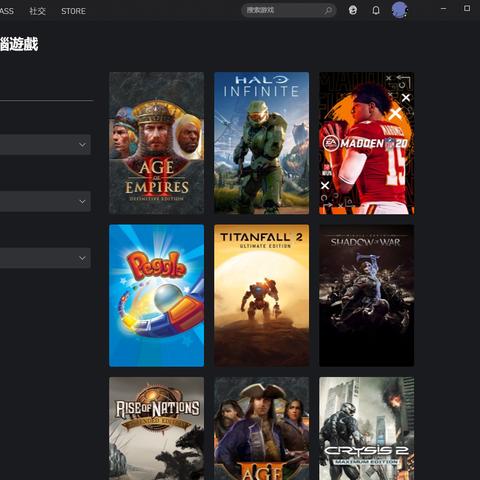This screenshot has height=480, width=480.
Task: Open the Game Pass tab
Action: coord(7,11)
